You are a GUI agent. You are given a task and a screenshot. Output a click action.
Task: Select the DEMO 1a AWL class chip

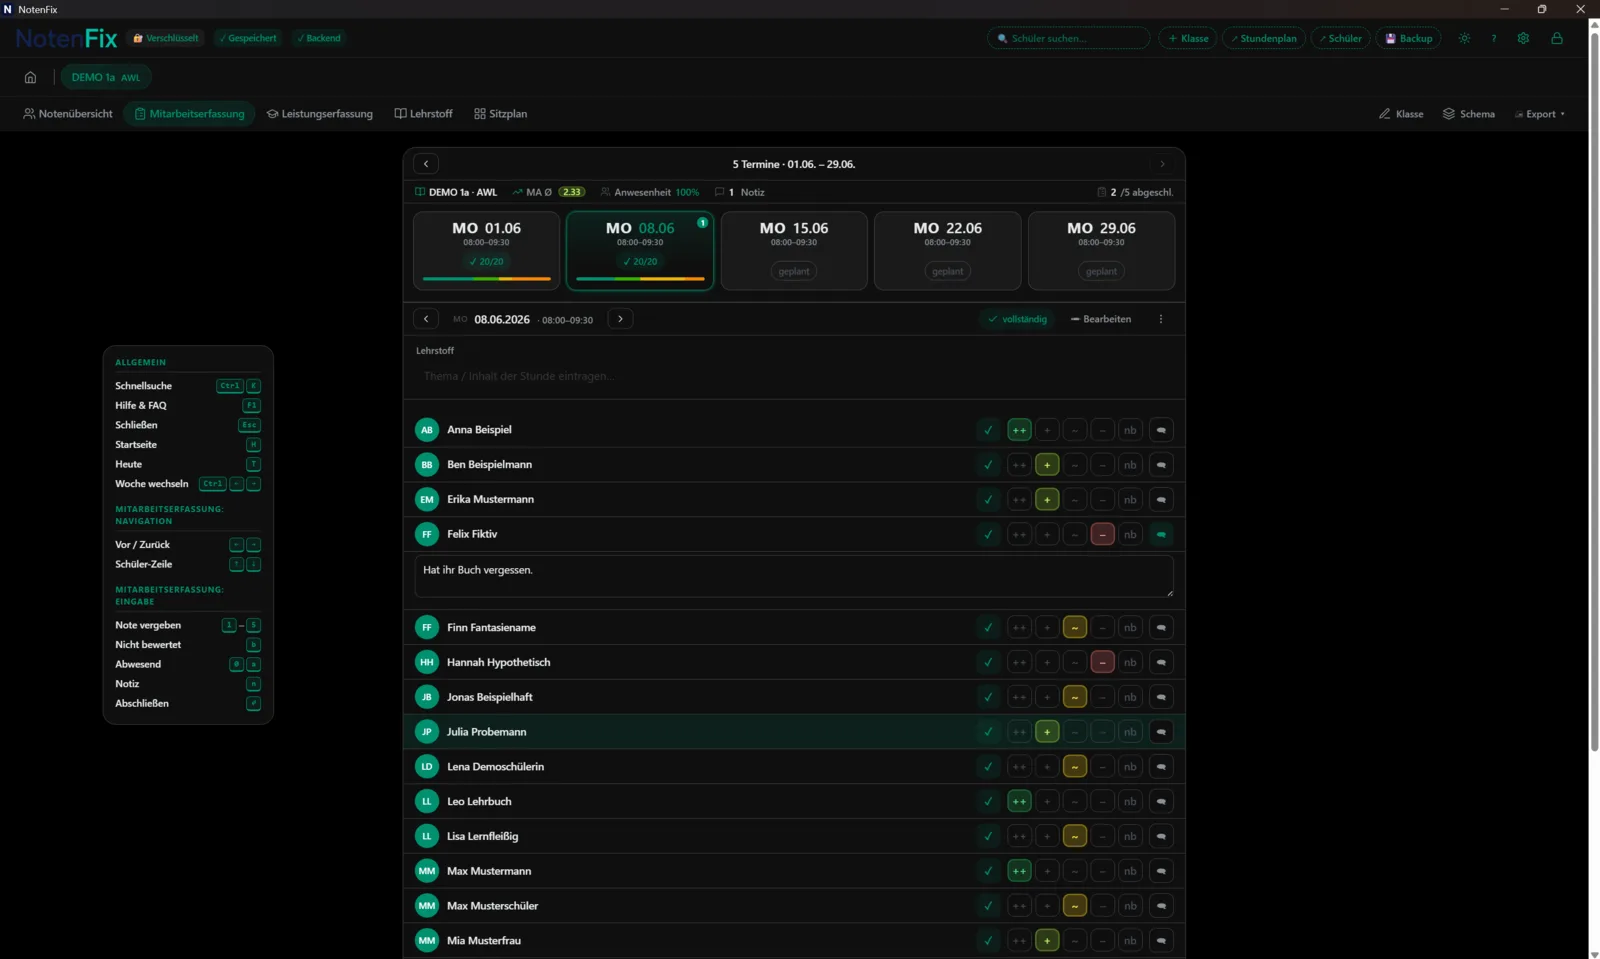(106, 77)
